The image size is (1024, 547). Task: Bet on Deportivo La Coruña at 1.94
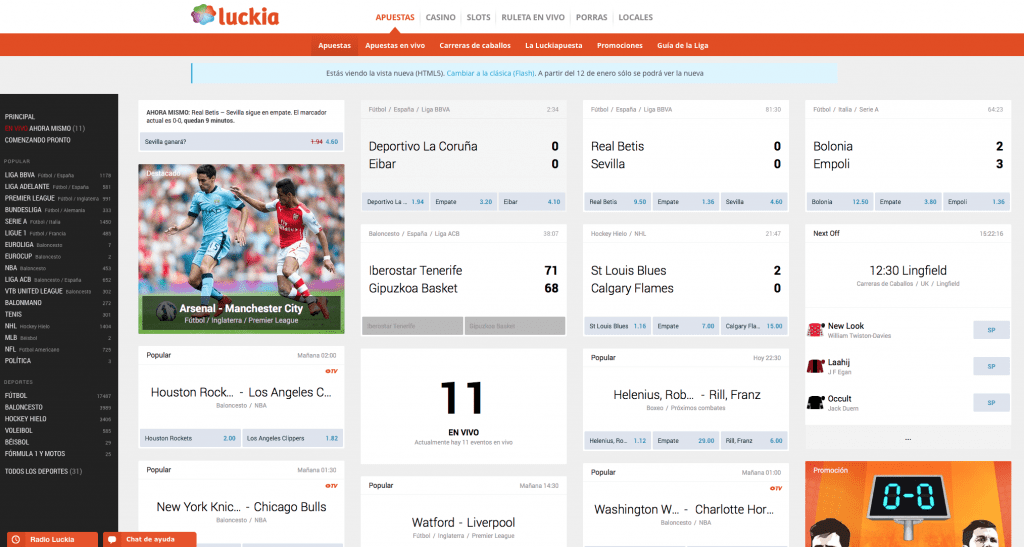pyautogui.click(x=395, y=202)
